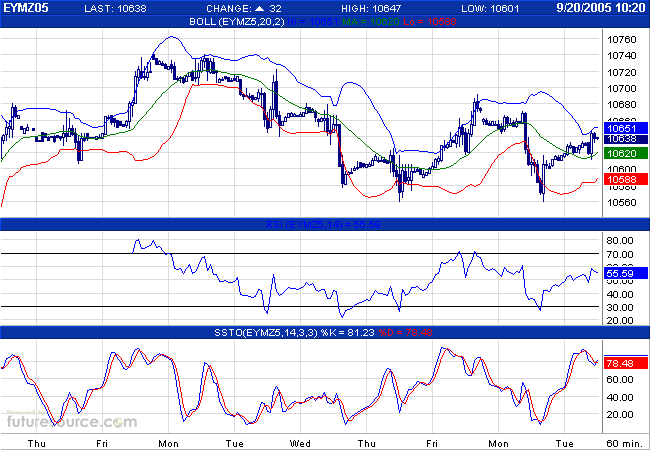Click the 20.00 label in RSI panel
The image size is (650, 450).
tap(620, 320)
